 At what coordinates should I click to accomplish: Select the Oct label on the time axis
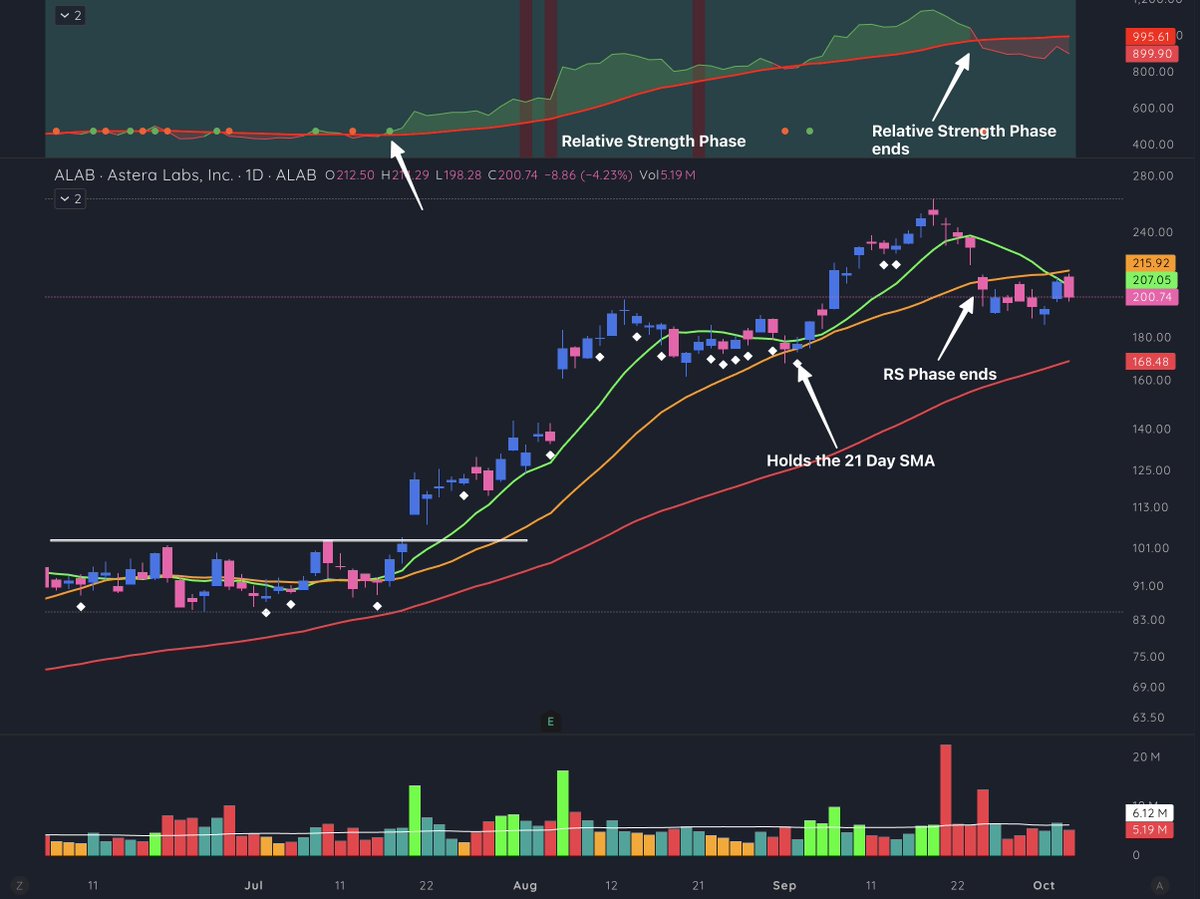tap(1044, 886)
